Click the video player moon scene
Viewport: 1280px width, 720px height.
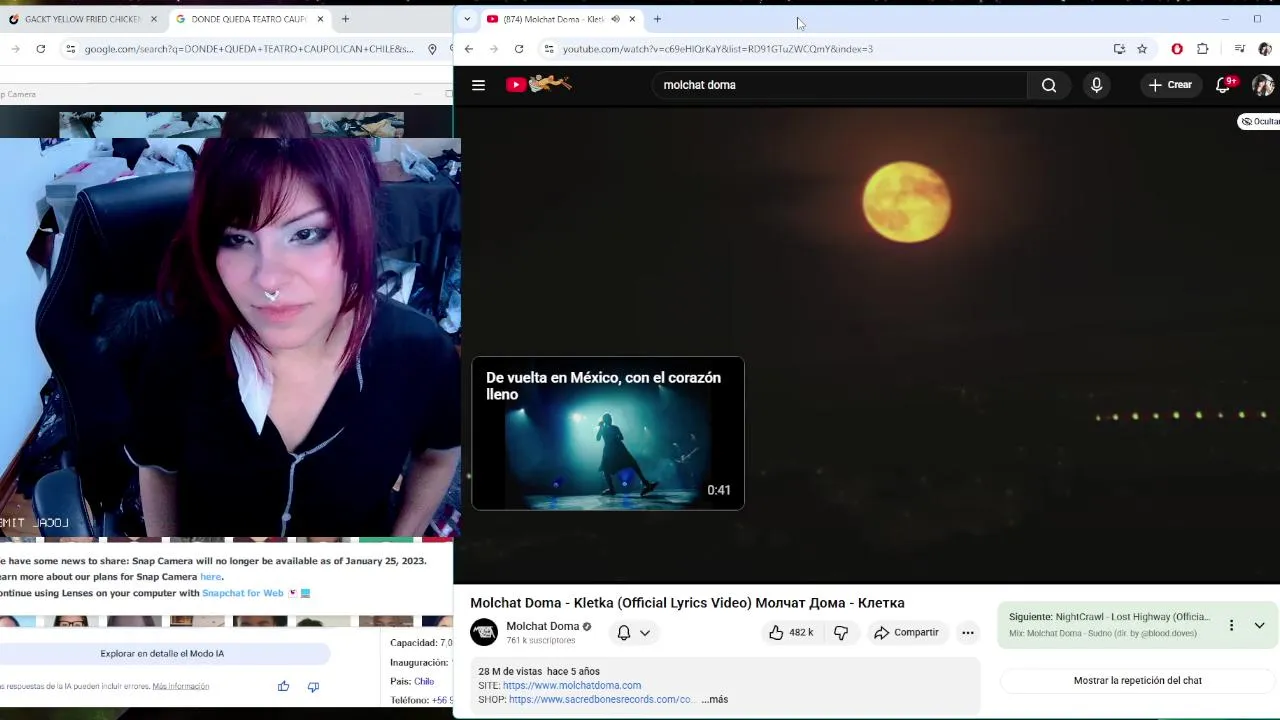click(x=866, y=345)
